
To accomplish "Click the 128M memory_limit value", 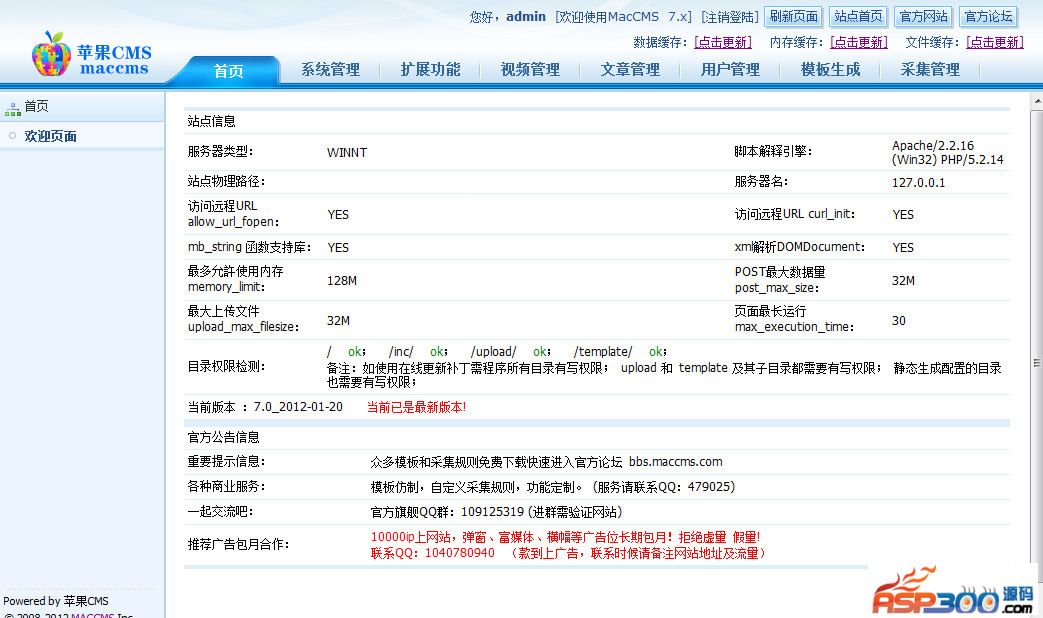I will [x=342, y=281].
